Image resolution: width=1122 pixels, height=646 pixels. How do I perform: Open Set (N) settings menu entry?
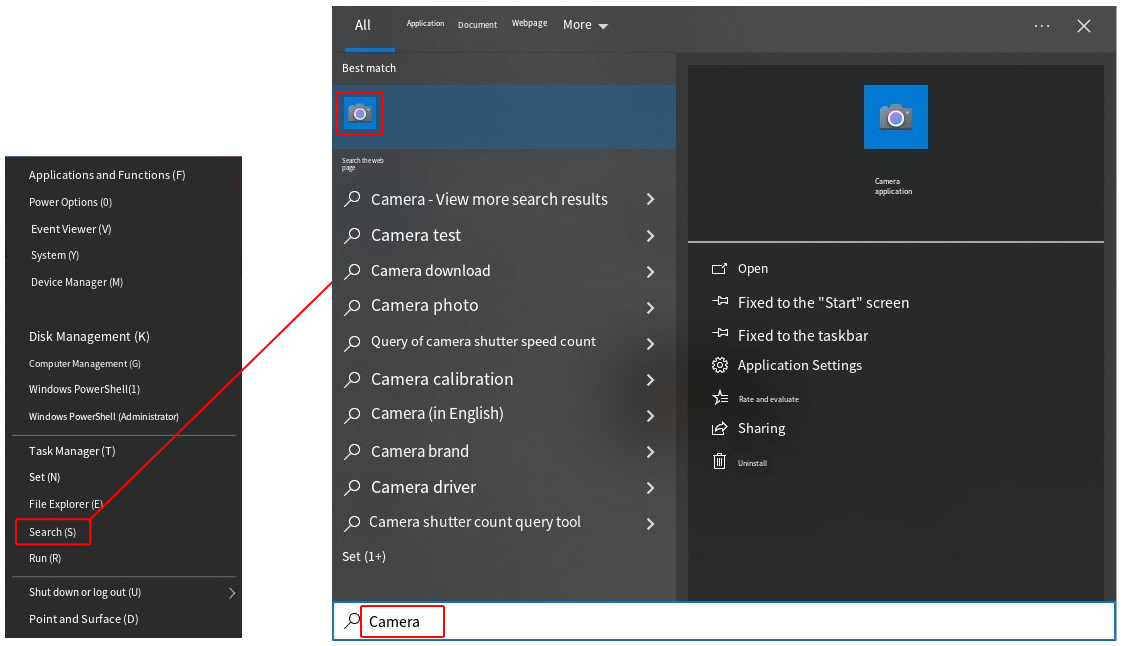(x=44, y=477)
